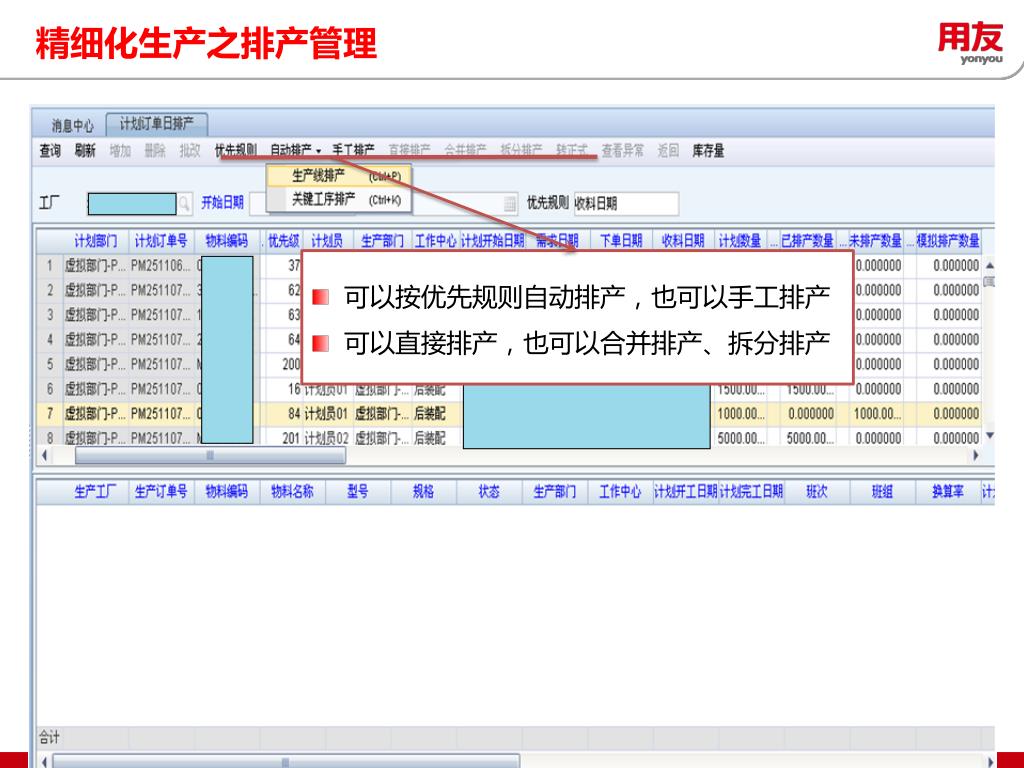
Task: Click the 规格 column header
Action: click(423, 492)
